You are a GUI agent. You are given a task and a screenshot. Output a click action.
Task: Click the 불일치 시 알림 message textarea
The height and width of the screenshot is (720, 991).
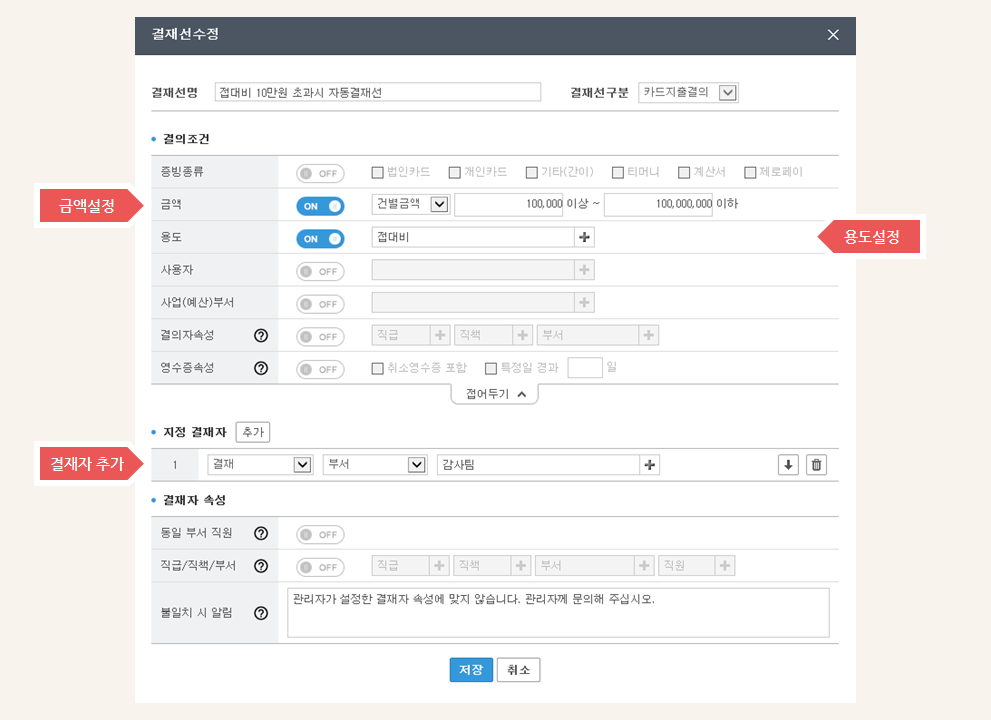pyautogui.click(x=558, y=613)
